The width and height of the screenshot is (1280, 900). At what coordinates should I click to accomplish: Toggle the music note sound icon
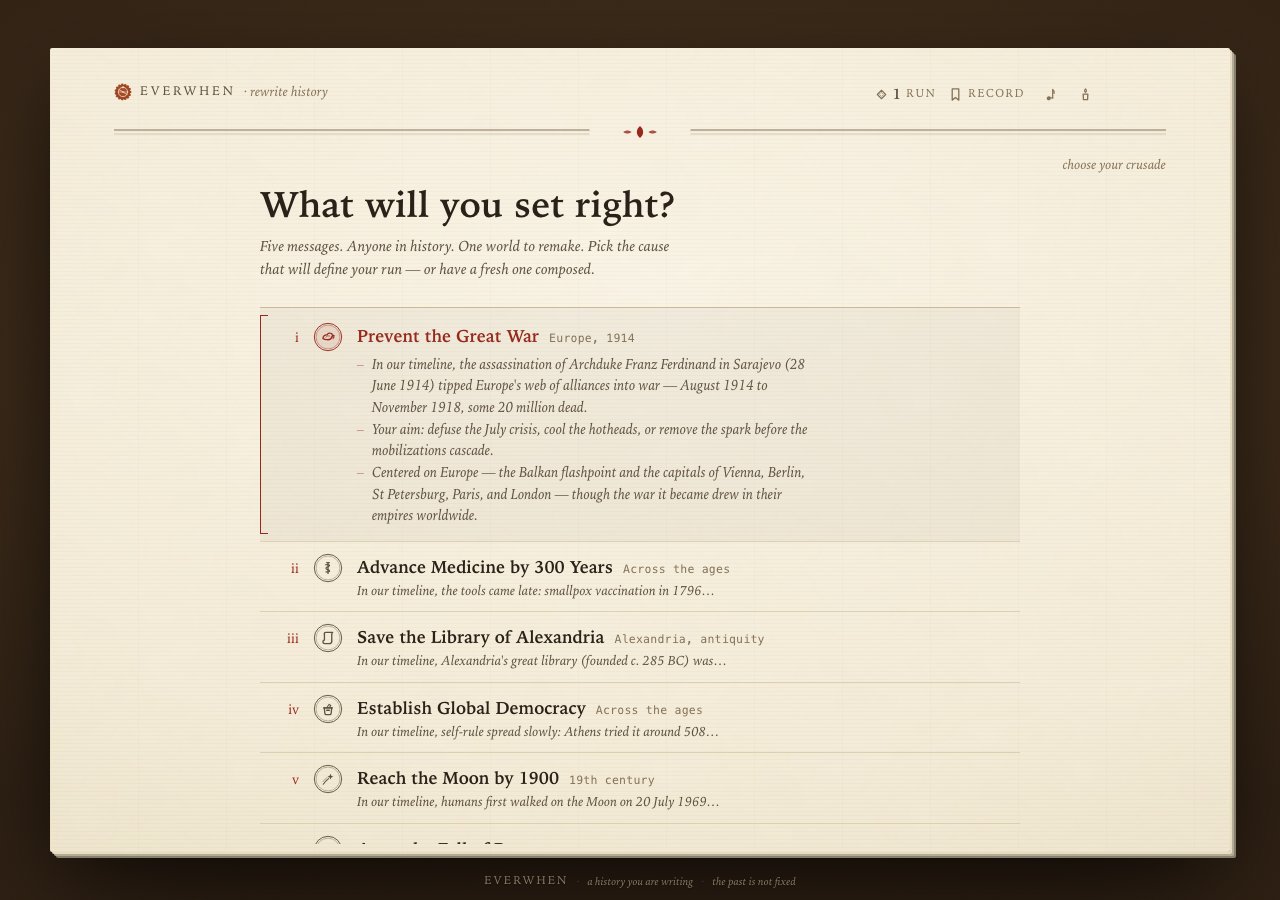tap(1051, 94)
